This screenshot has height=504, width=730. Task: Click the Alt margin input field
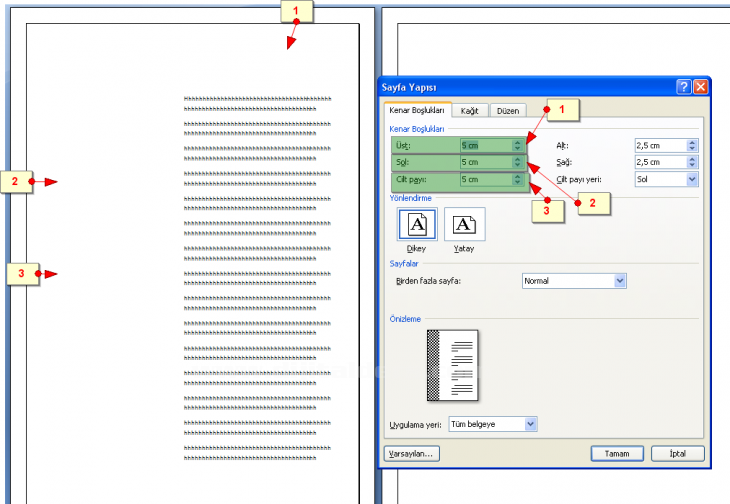click(661, 146)
